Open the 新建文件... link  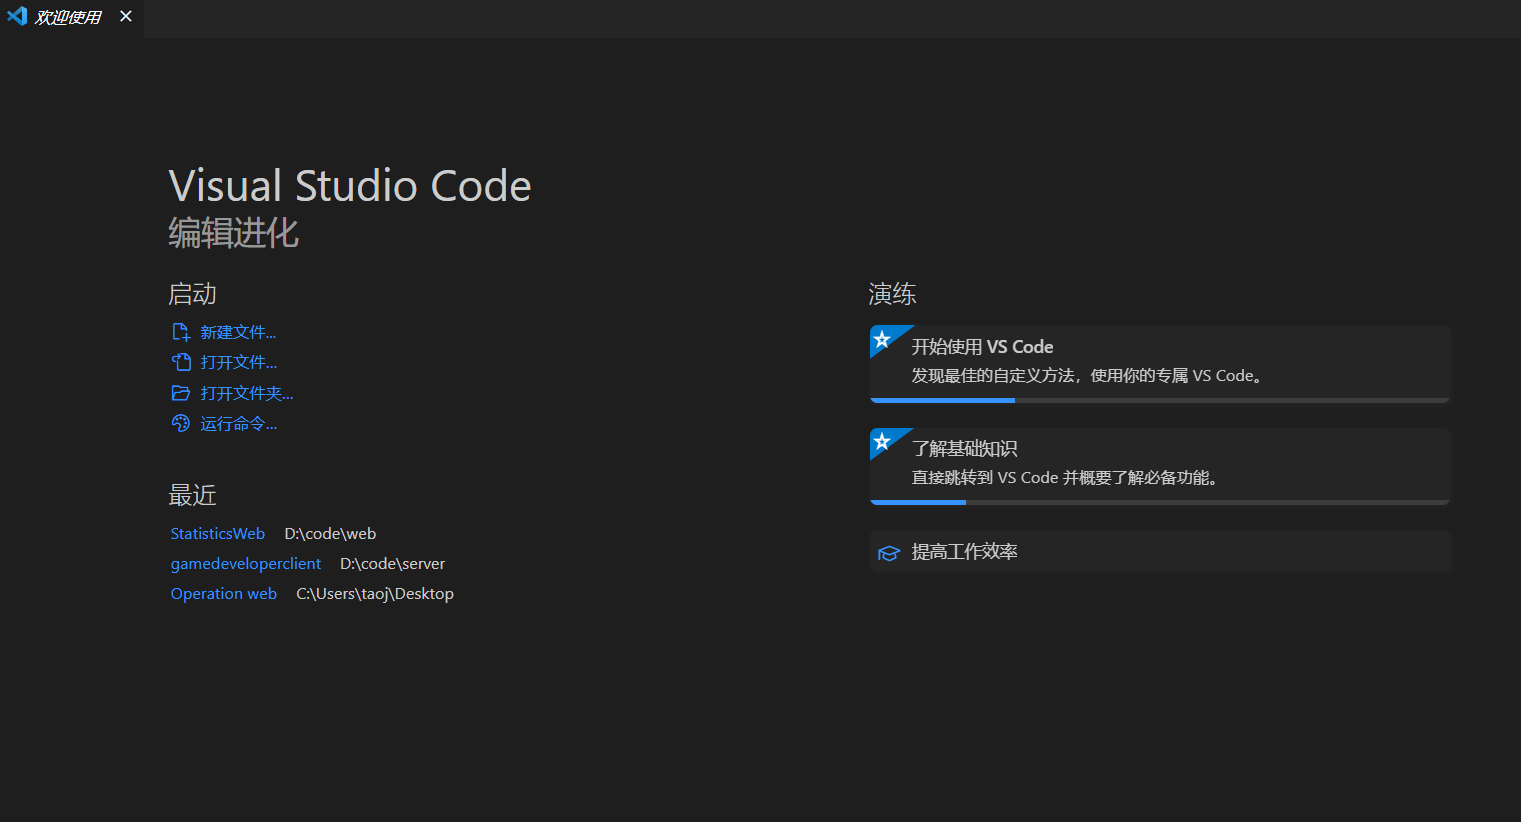[238, 332]
